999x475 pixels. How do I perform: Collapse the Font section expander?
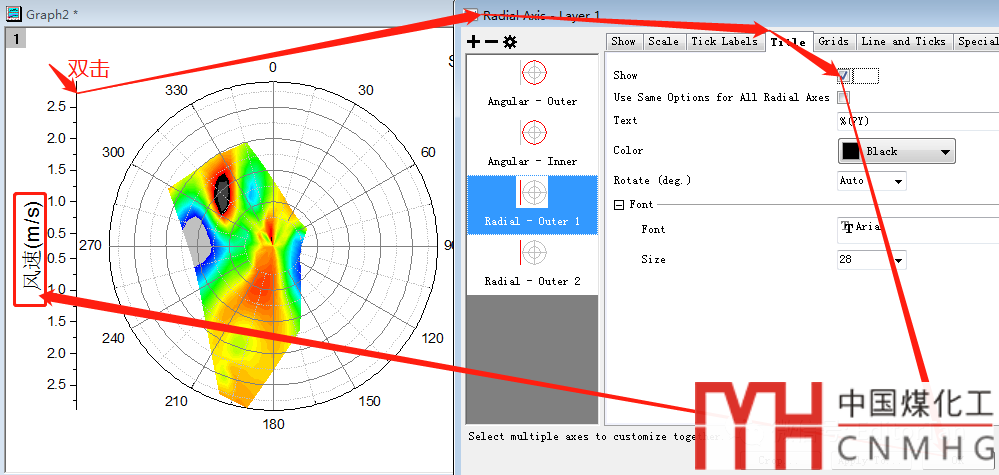(619, 205)
